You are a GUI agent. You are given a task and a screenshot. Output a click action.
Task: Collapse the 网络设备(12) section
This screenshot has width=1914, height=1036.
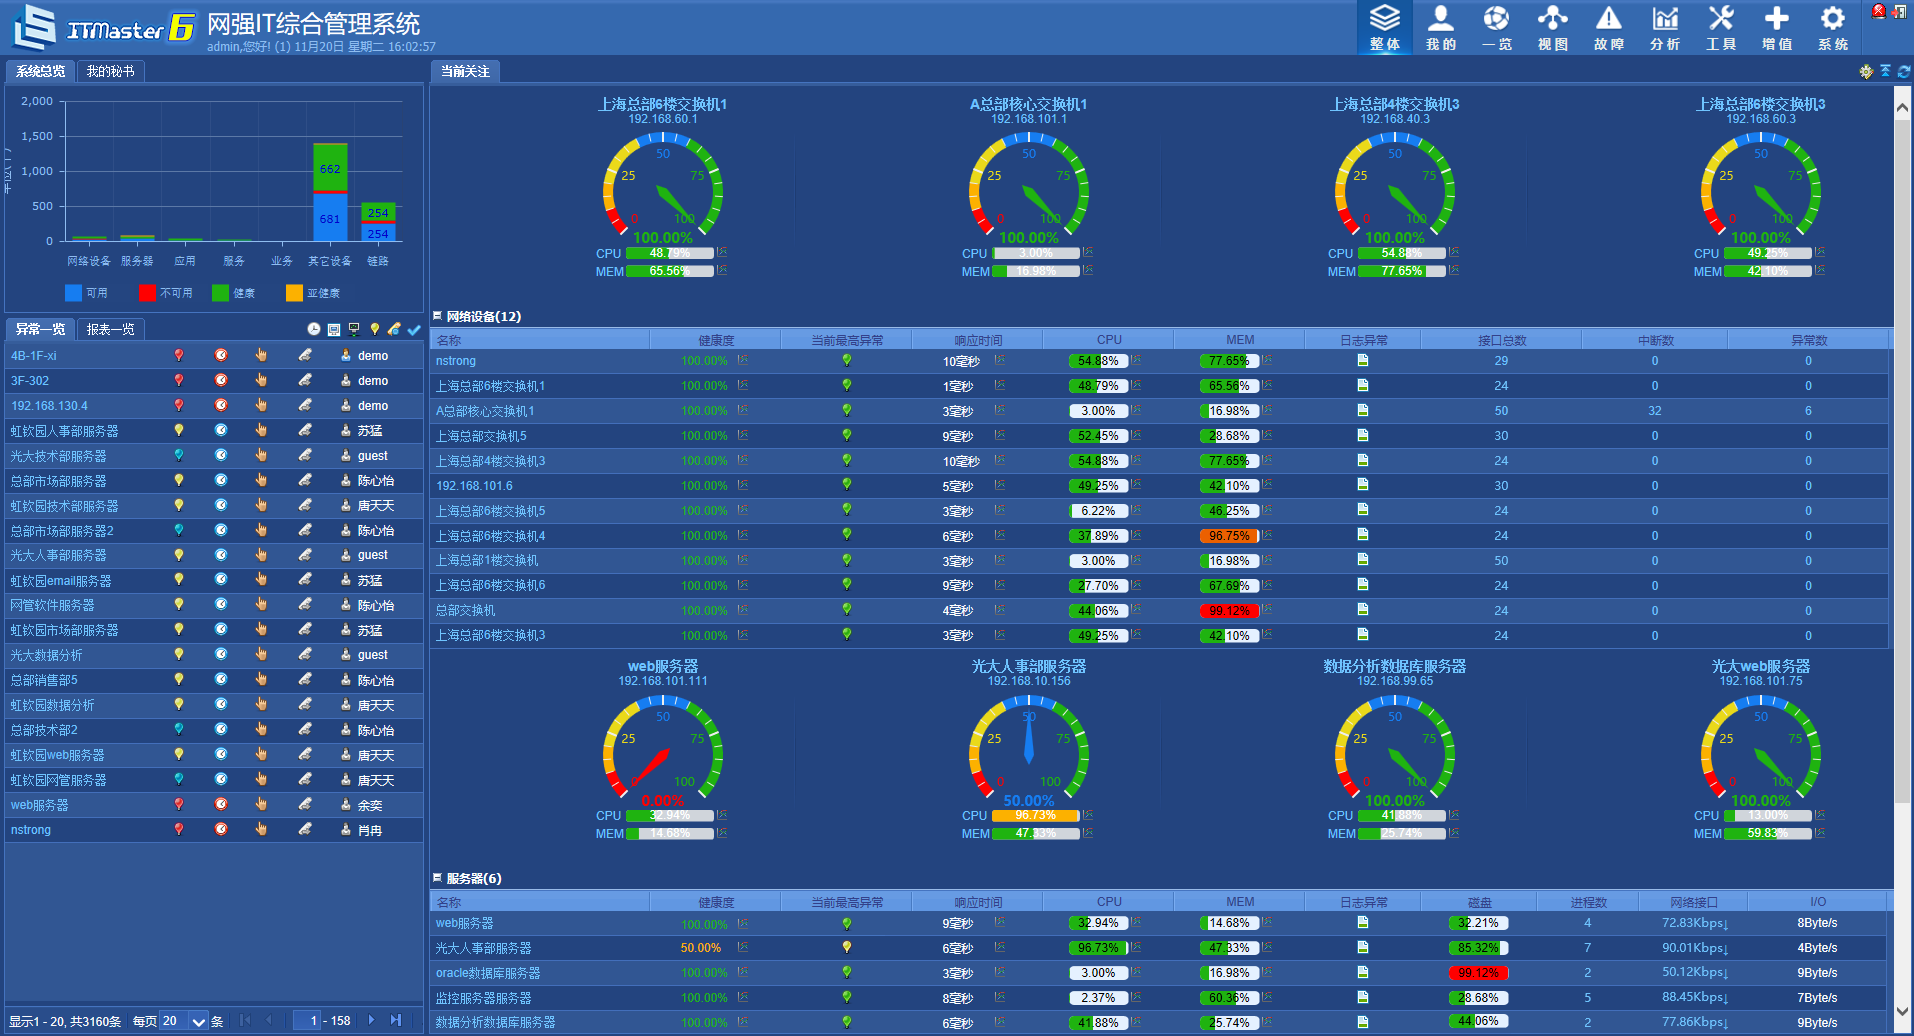pos(437,316)
